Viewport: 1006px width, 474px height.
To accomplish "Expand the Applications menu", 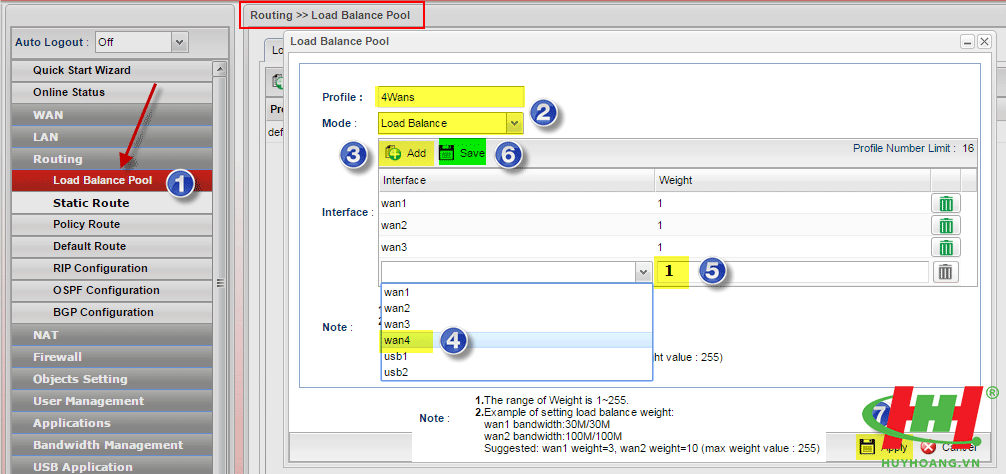I will pyautogui.click(x=112, y=423).
